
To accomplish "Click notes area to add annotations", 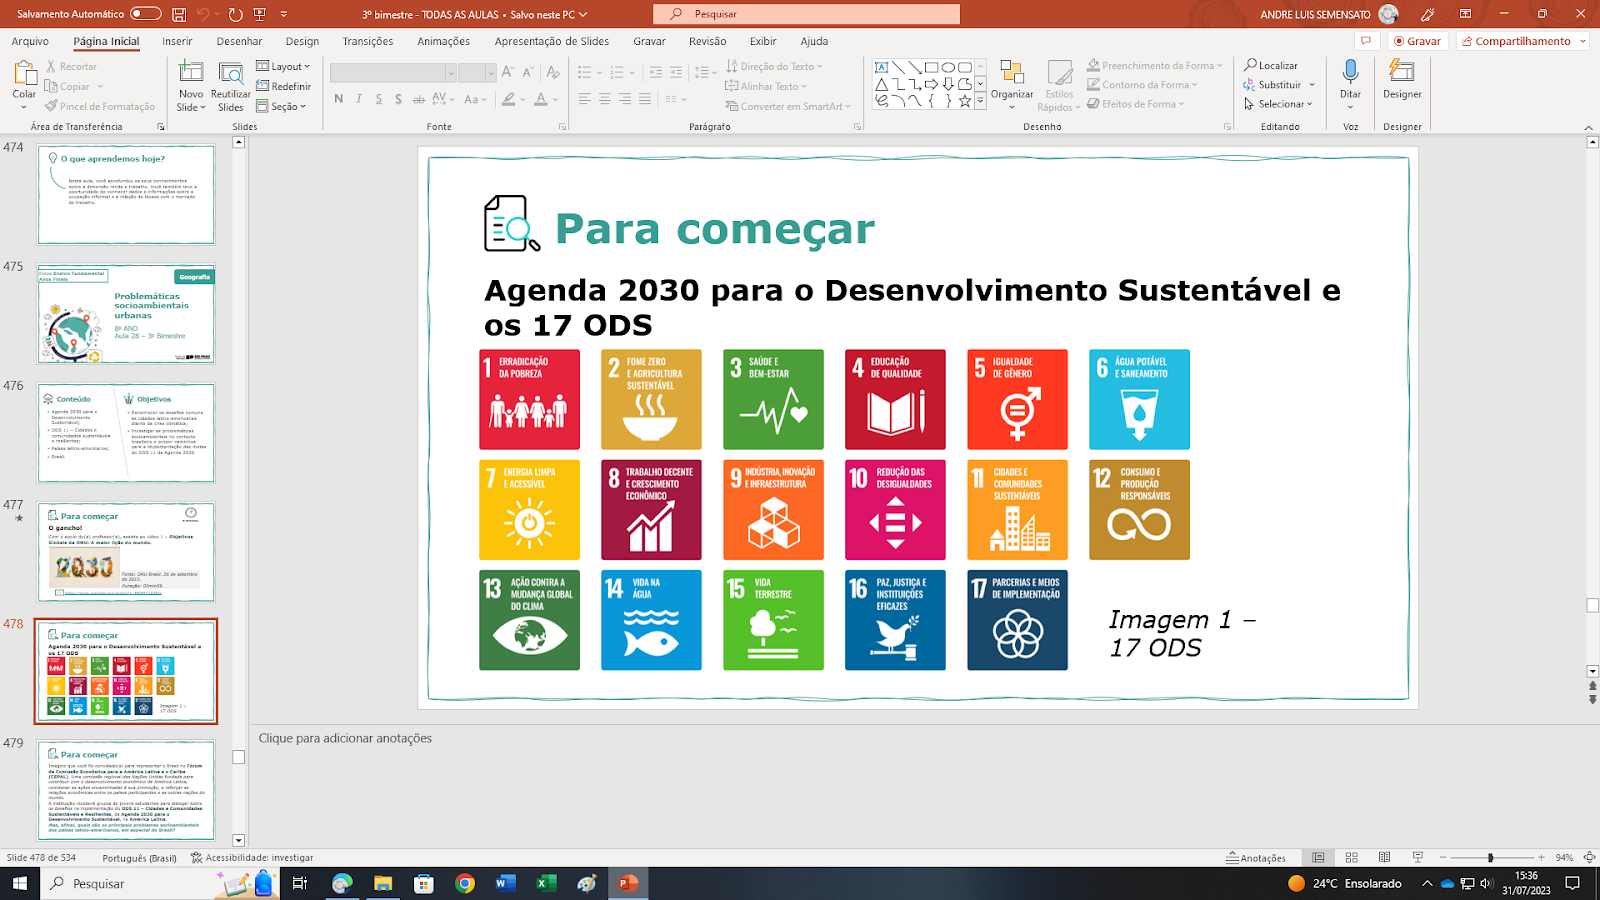I will [345, 738].
